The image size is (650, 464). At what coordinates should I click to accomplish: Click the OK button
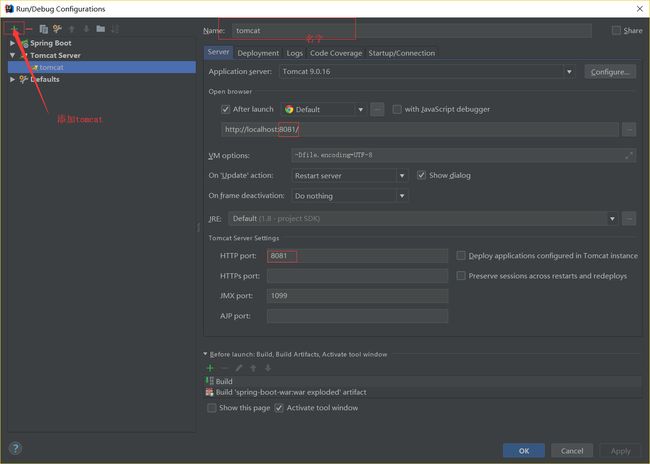[x=524, y=451]
